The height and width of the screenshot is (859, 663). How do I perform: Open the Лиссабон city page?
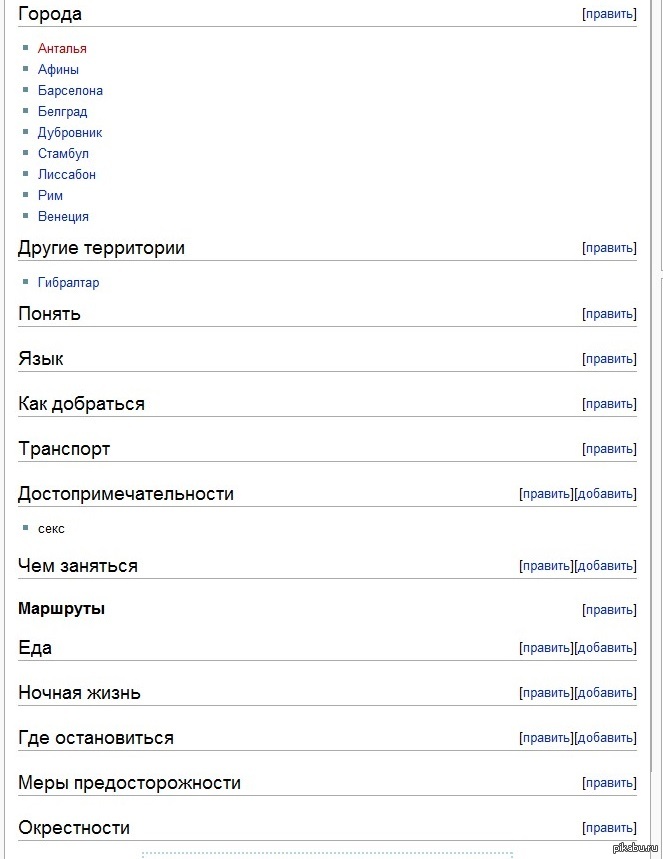[67, 174]
